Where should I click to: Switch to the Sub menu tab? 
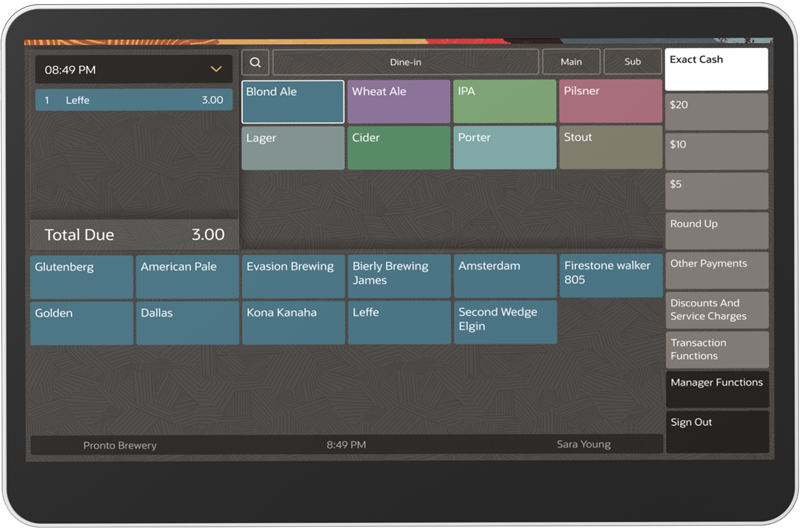pyautogui.click(x=632, y=62)
